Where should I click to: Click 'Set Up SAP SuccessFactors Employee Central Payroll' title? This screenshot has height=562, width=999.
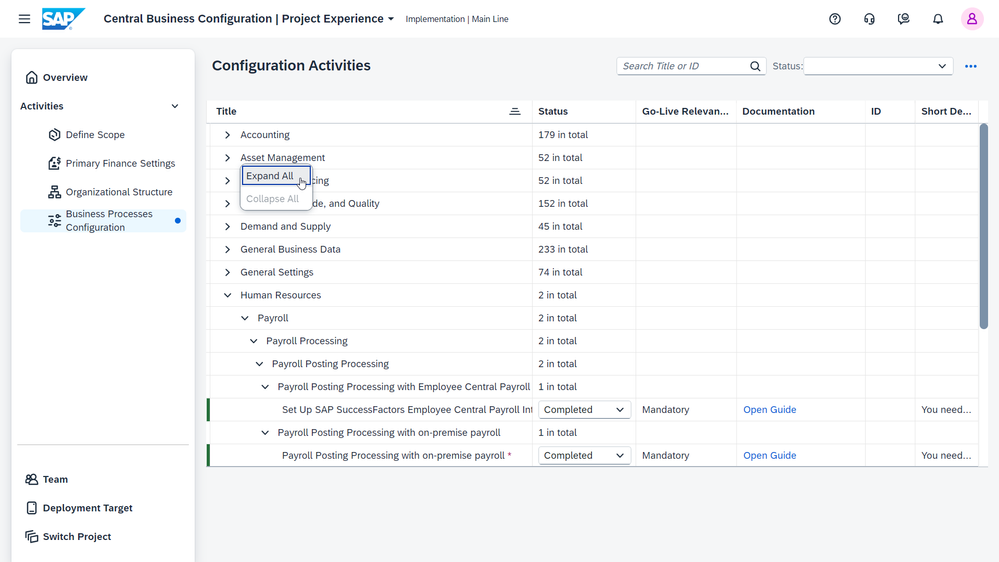click(x=407, y=410)
